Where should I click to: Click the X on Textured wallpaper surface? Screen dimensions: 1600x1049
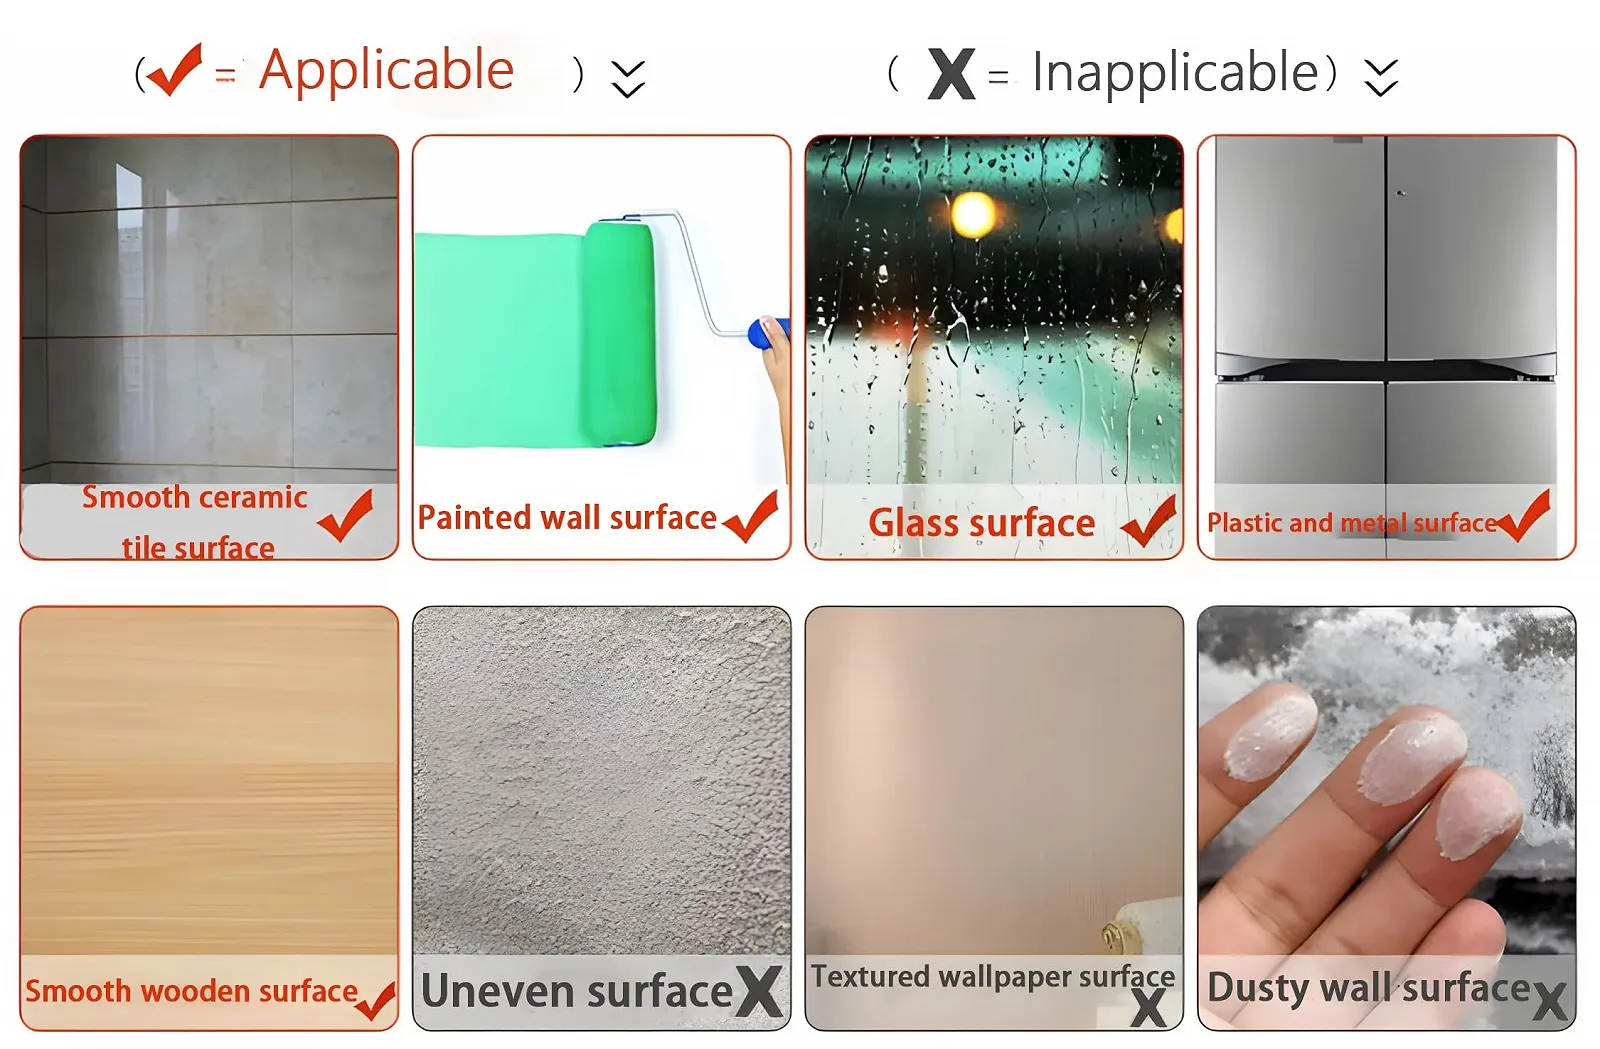click(1149, 1007)
